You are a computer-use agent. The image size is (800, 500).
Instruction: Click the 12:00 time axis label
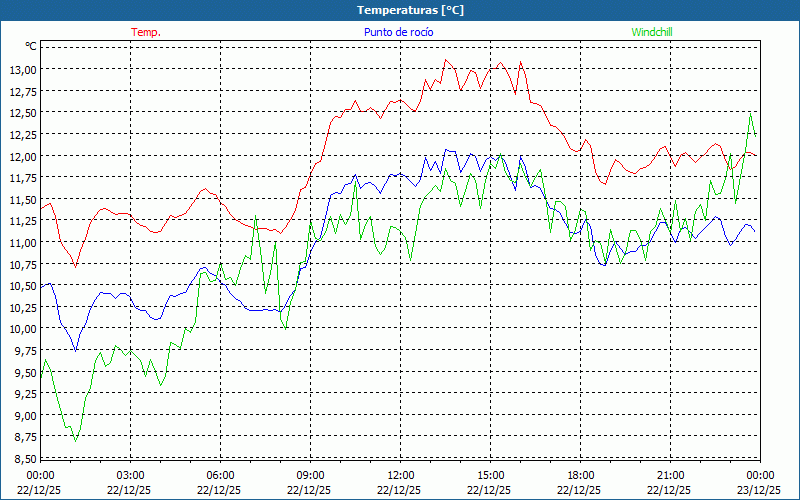(401, 476)
